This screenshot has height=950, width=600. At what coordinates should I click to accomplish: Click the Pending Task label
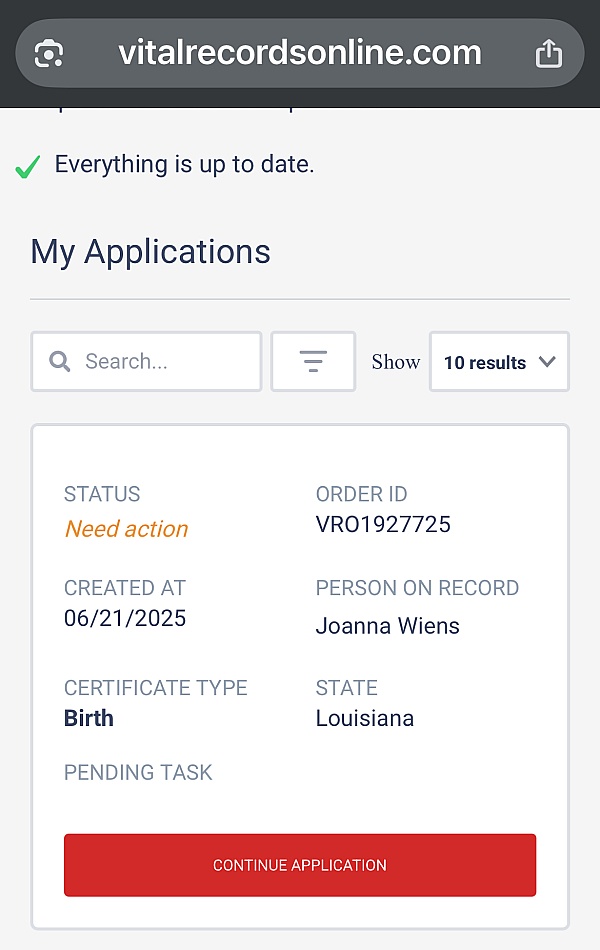(x=138, y=773)
